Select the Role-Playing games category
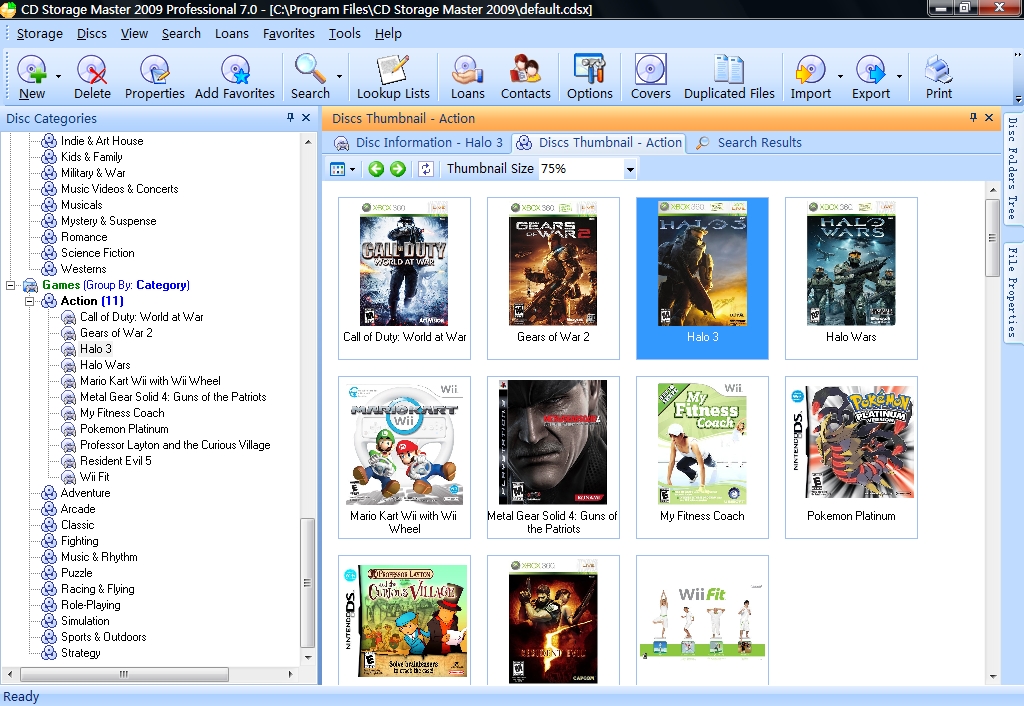This screenshot has width=1024, height=706. pos(90,605)
